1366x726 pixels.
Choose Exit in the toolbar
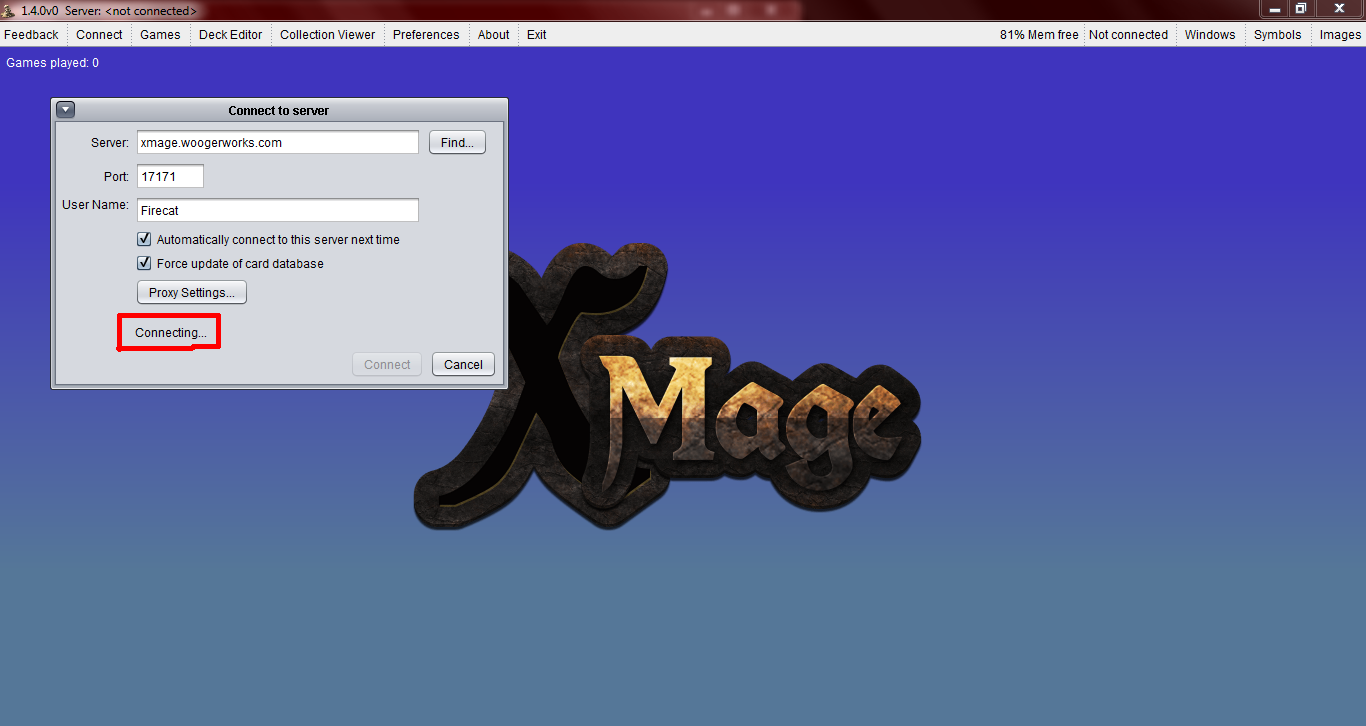[x=537, y=34]
